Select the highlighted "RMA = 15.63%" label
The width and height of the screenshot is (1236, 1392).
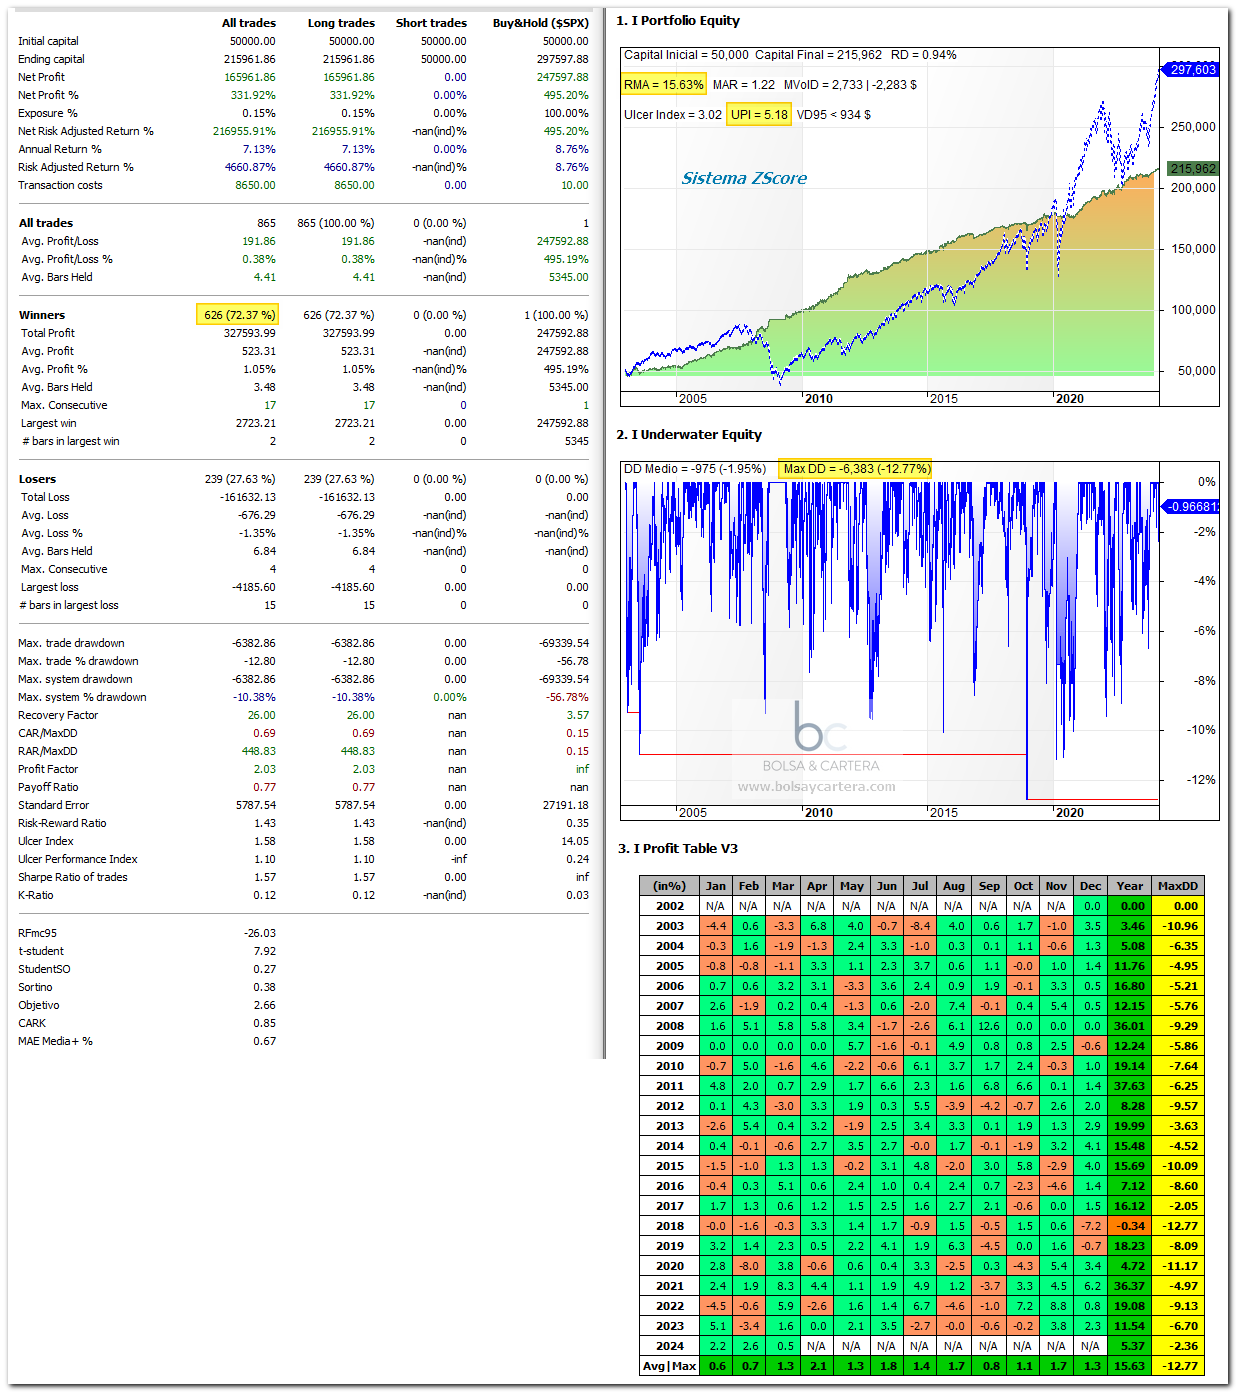tap(664, 85)
